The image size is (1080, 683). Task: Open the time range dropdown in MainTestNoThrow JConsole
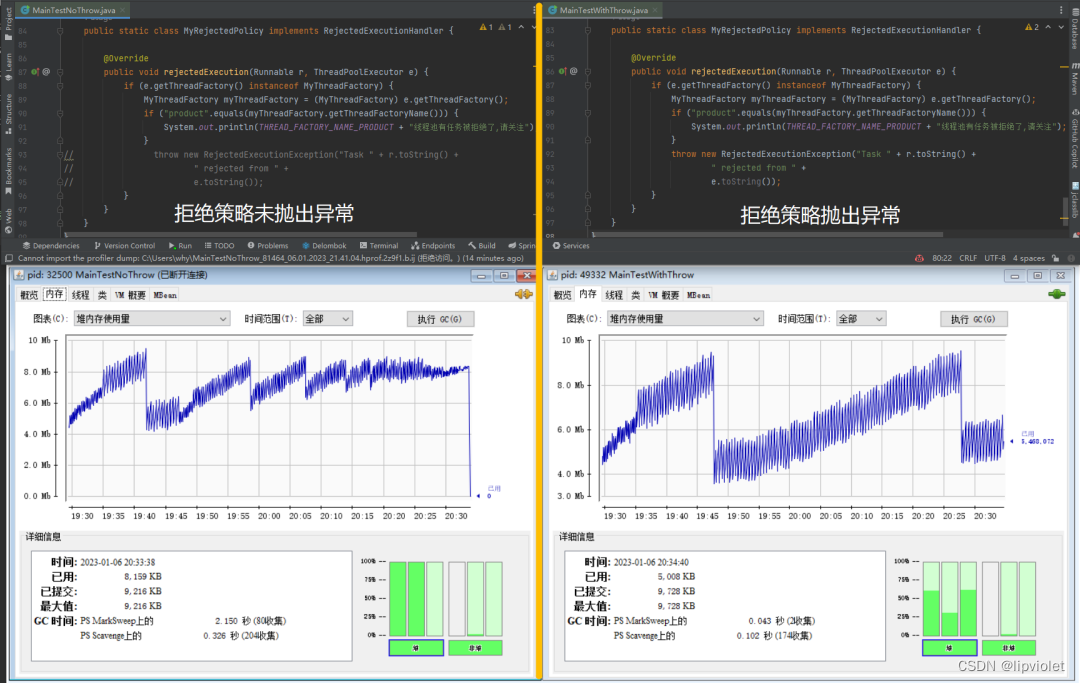(x=327, y=319)
